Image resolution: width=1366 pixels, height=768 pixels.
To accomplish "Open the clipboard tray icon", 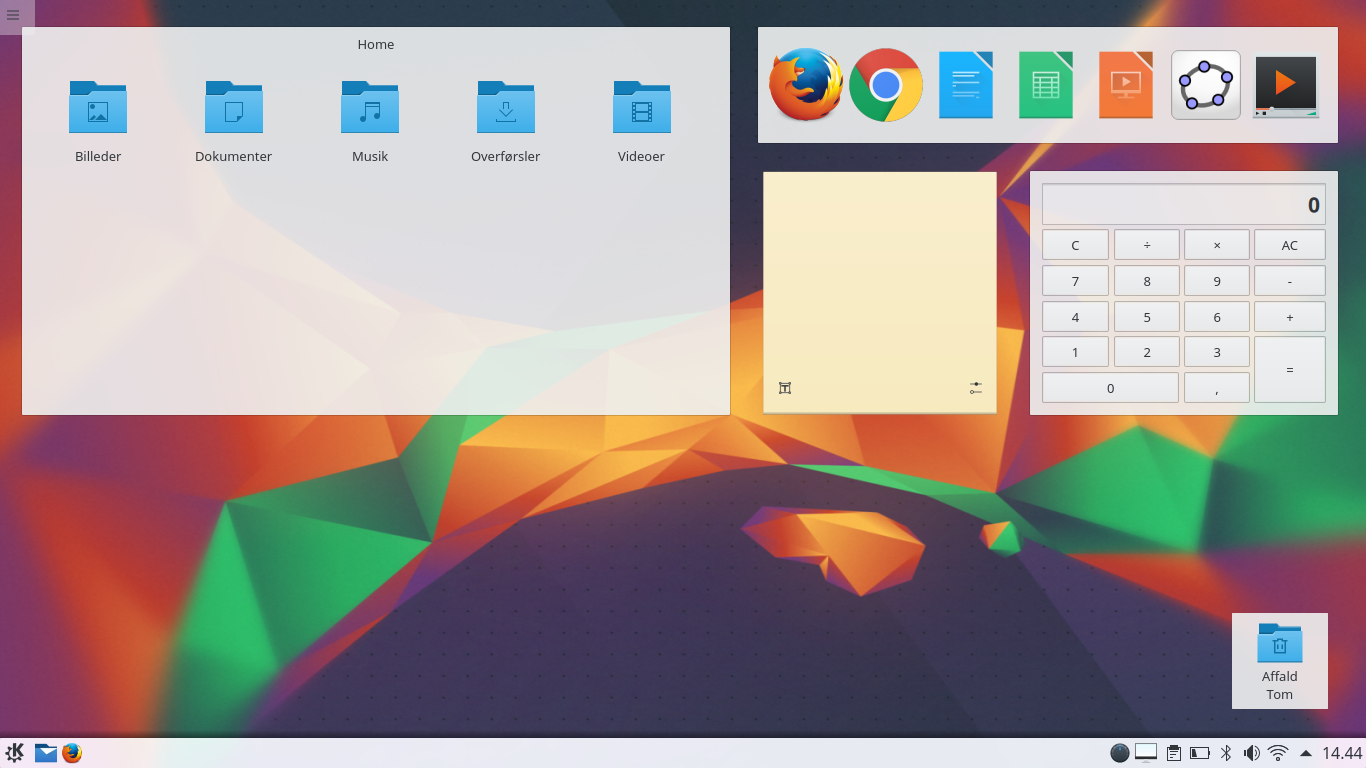I will click(x=1174, y=753).
